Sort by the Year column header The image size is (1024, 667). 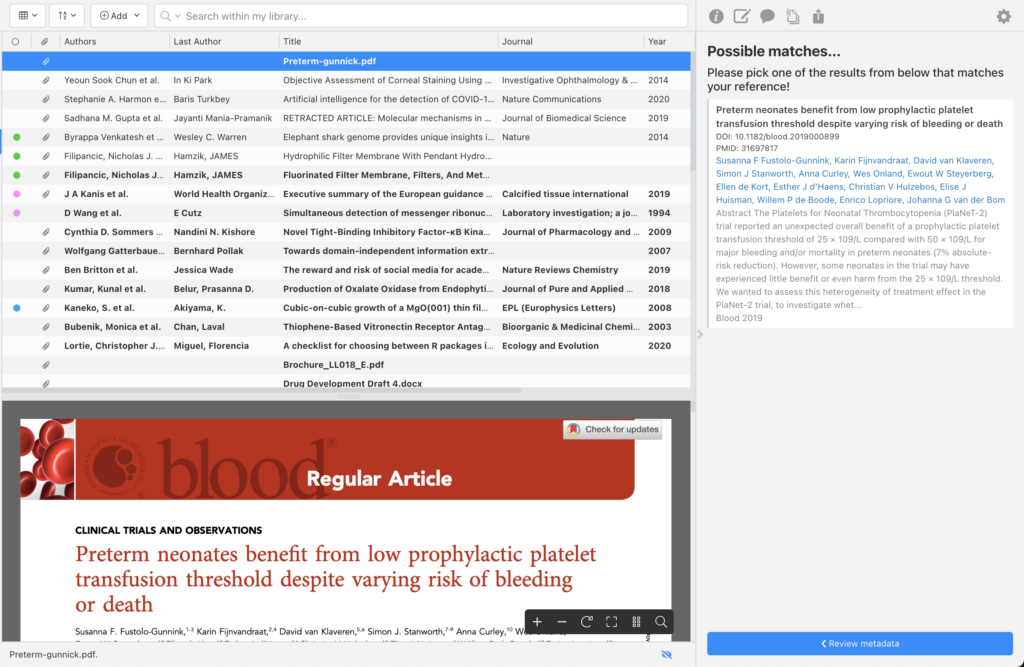(x=657, y=42)
